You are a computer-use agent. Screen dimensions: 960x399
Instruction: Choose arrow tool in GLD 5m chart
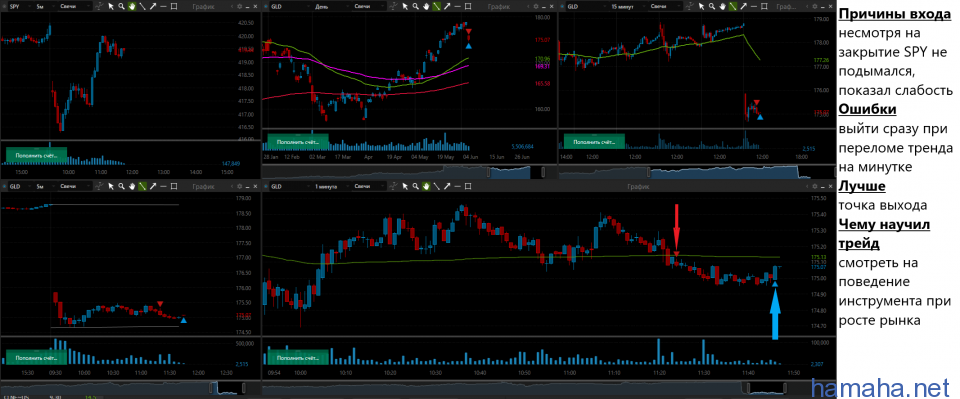click(153, 187)
